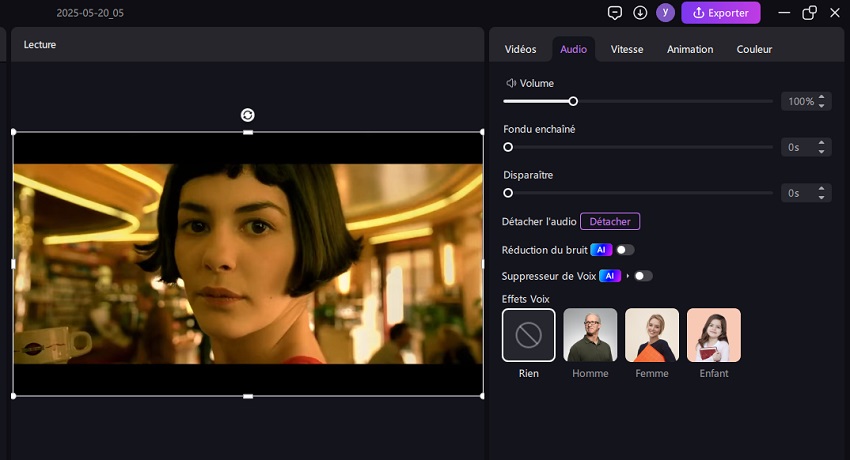Click the AI badge next to Réduction du bruit
850x460 pixels.
pyautogui.click(x=601, y=250)
